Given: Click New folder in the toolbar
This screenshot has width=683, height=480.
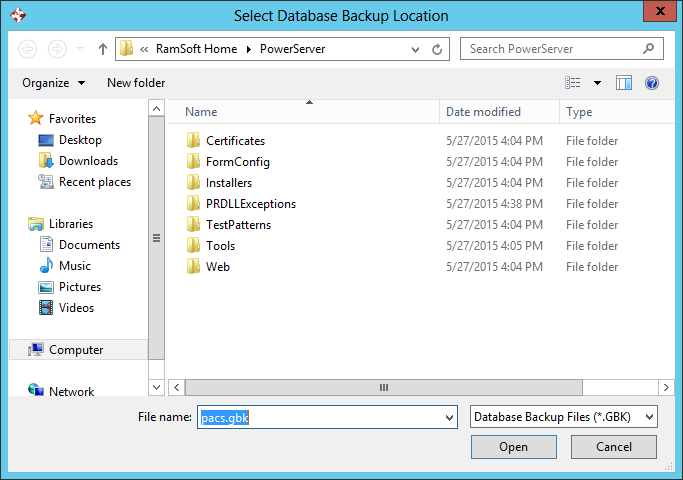Looking at the screenshot, I should [136, 83].
